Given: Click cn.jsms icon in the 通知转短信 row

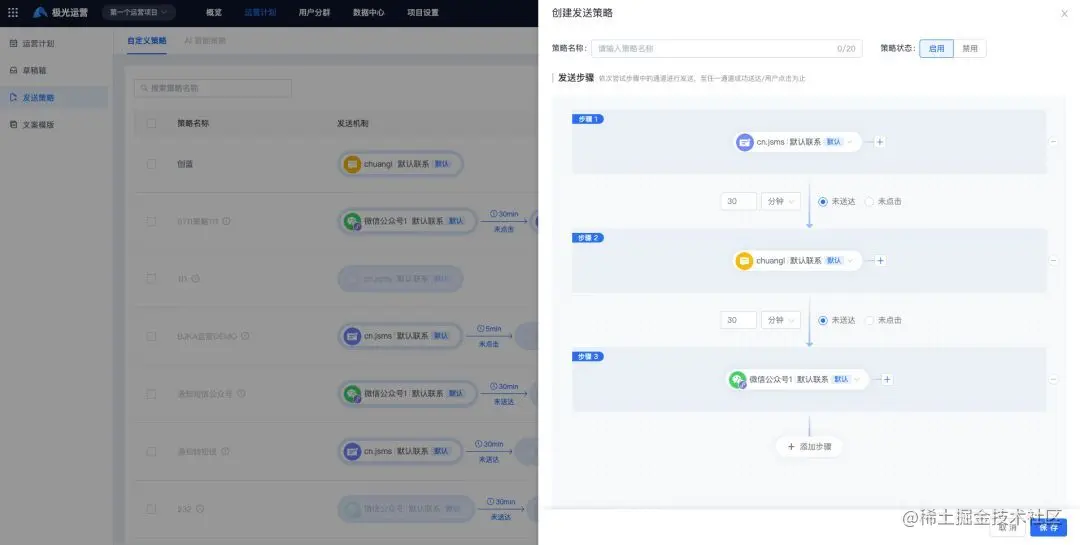Looking at the screenshot, I should [352, 451].
